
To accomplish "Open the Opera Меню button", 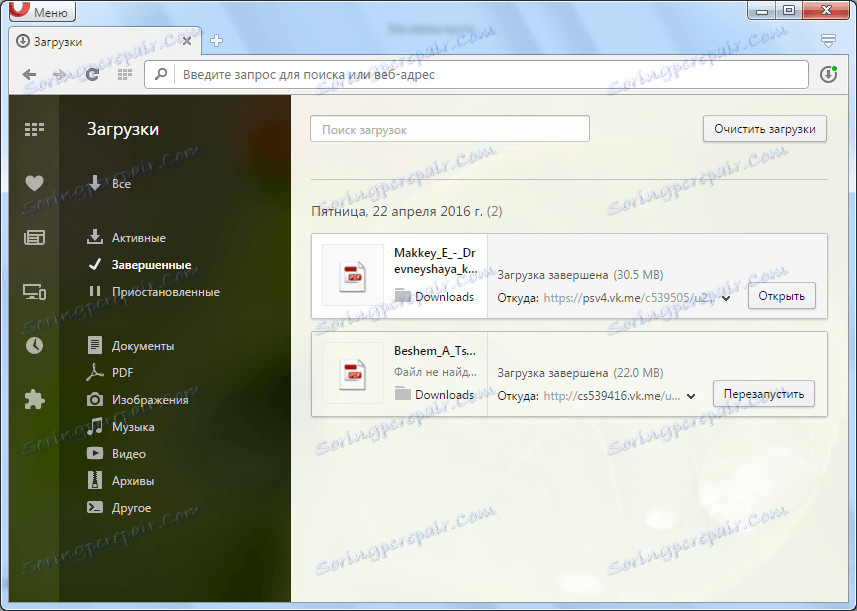I will (42, 11).
